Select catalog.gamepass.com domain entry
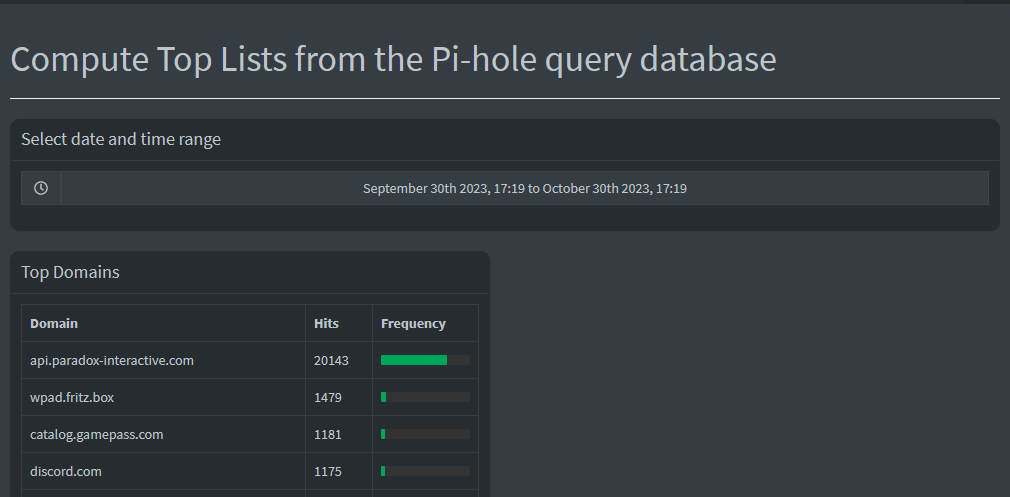This screenshot has height=497, width=1010. [97, 435]
